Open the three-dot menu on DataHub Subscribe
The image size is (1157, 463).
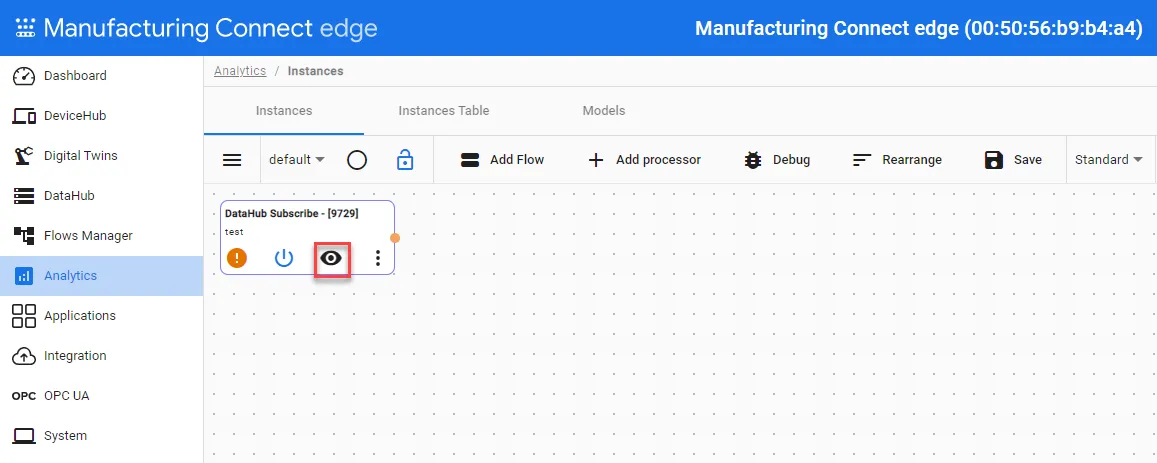pyautogui.click(x=378, y=258)
